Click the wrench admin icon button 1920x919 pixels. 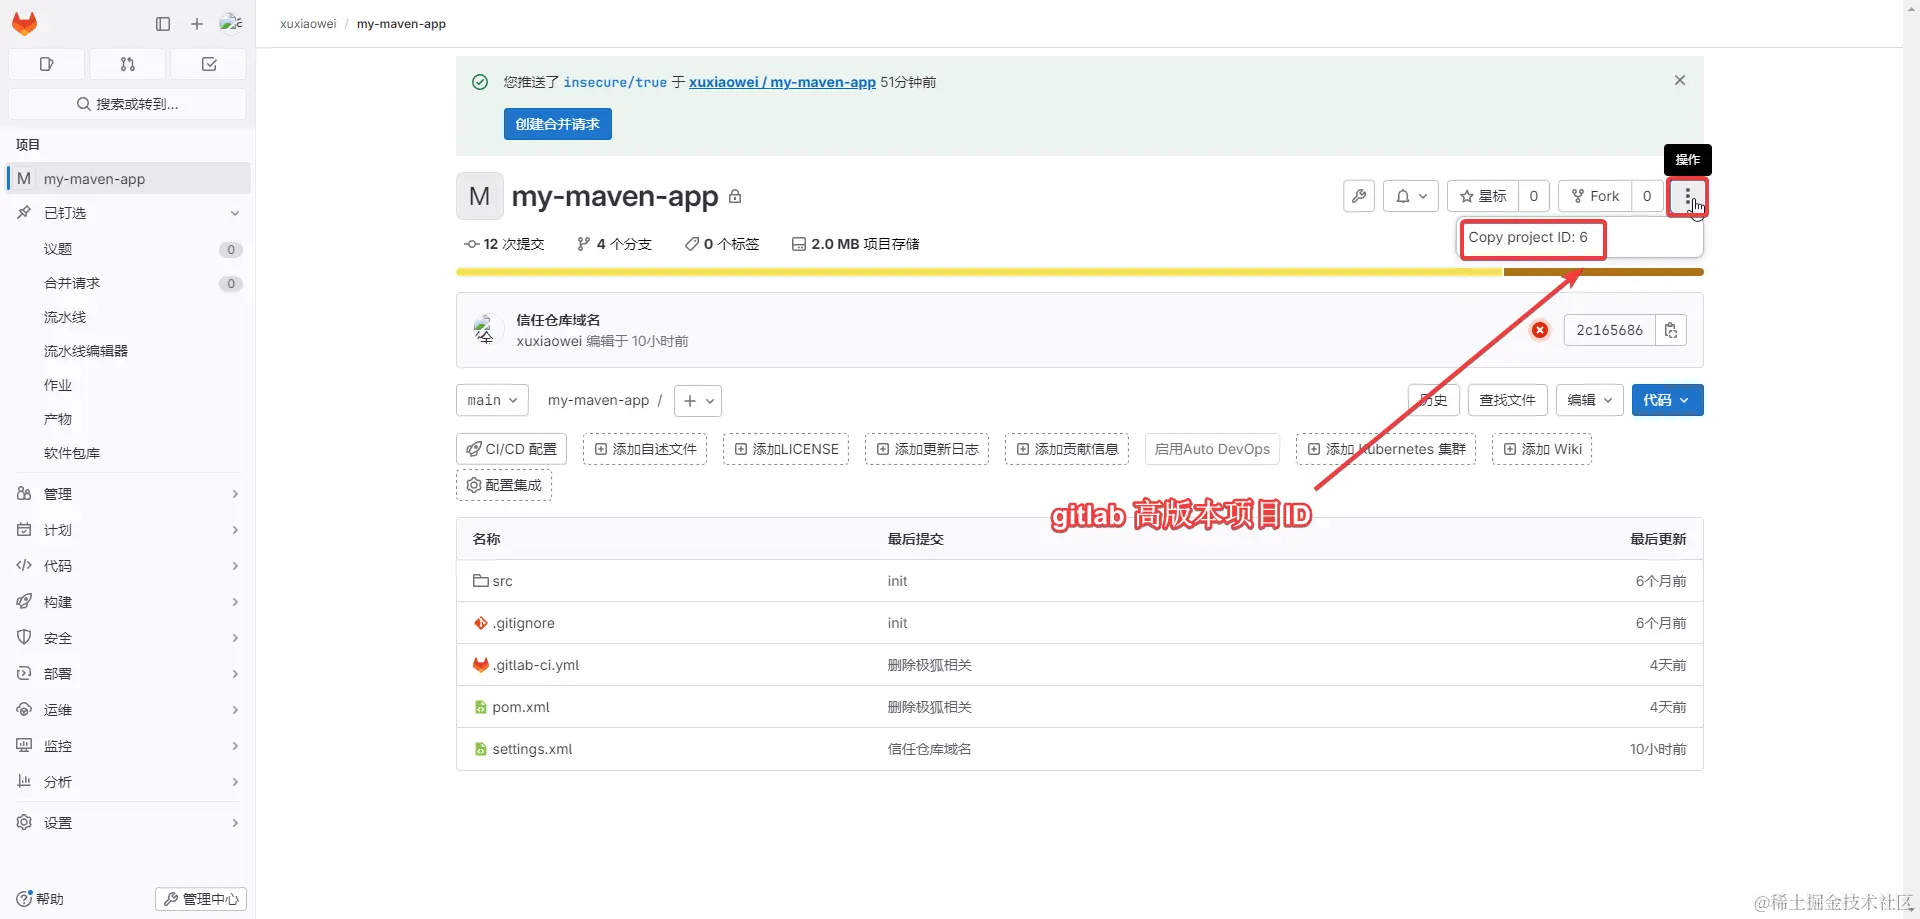click(x=1359, y=196)
